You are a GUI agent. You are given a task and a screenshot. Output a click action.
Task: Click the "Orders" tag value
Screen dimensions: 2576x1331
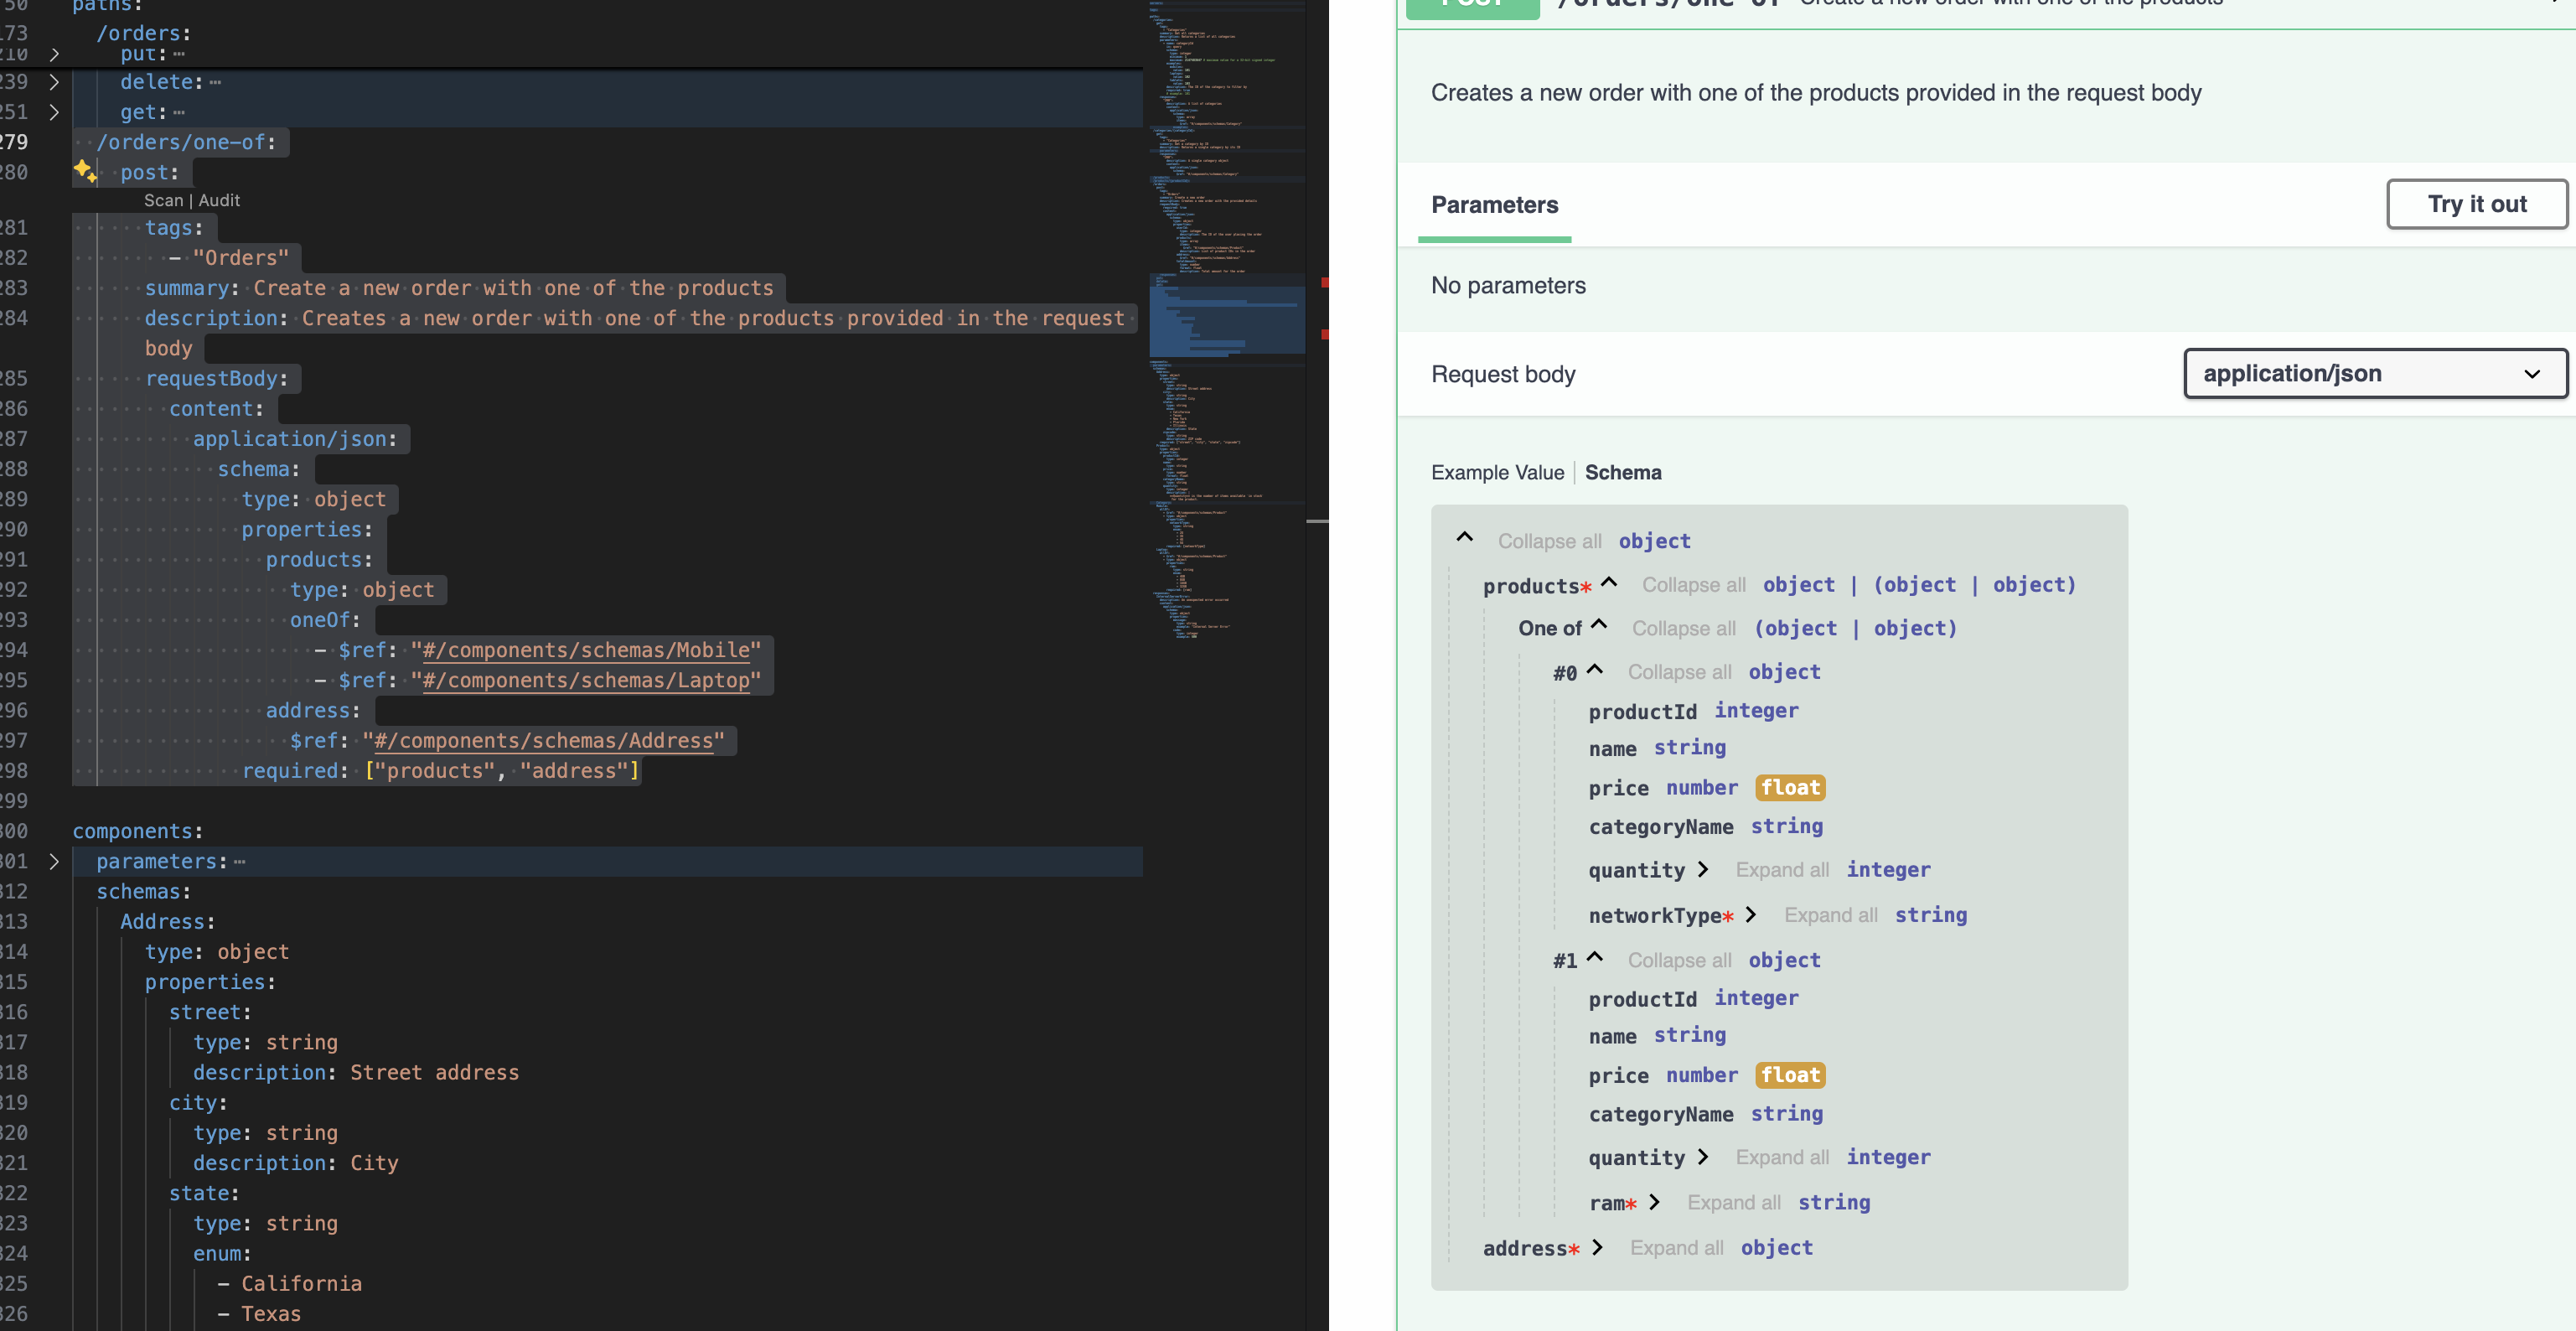pos(240,258)
